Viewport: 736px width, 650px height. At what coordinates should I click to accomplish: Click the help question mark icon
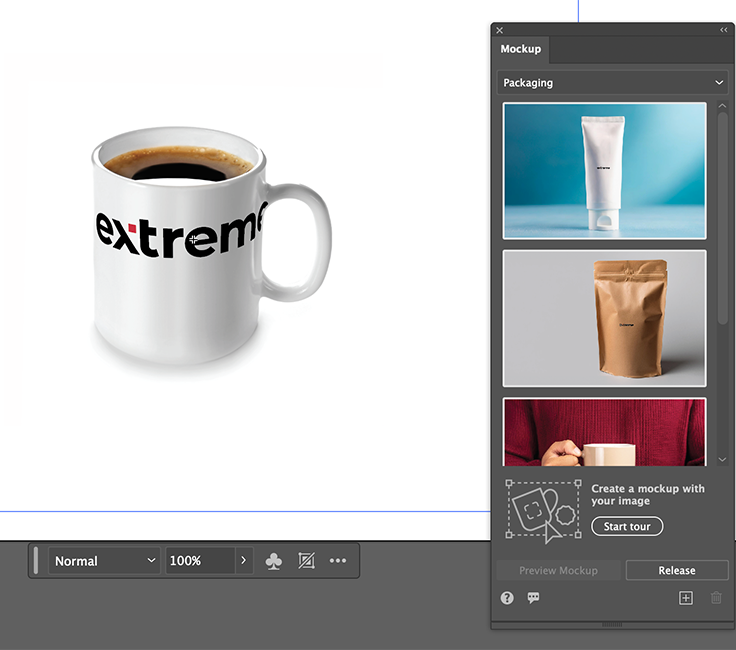(x=507, y=598)
